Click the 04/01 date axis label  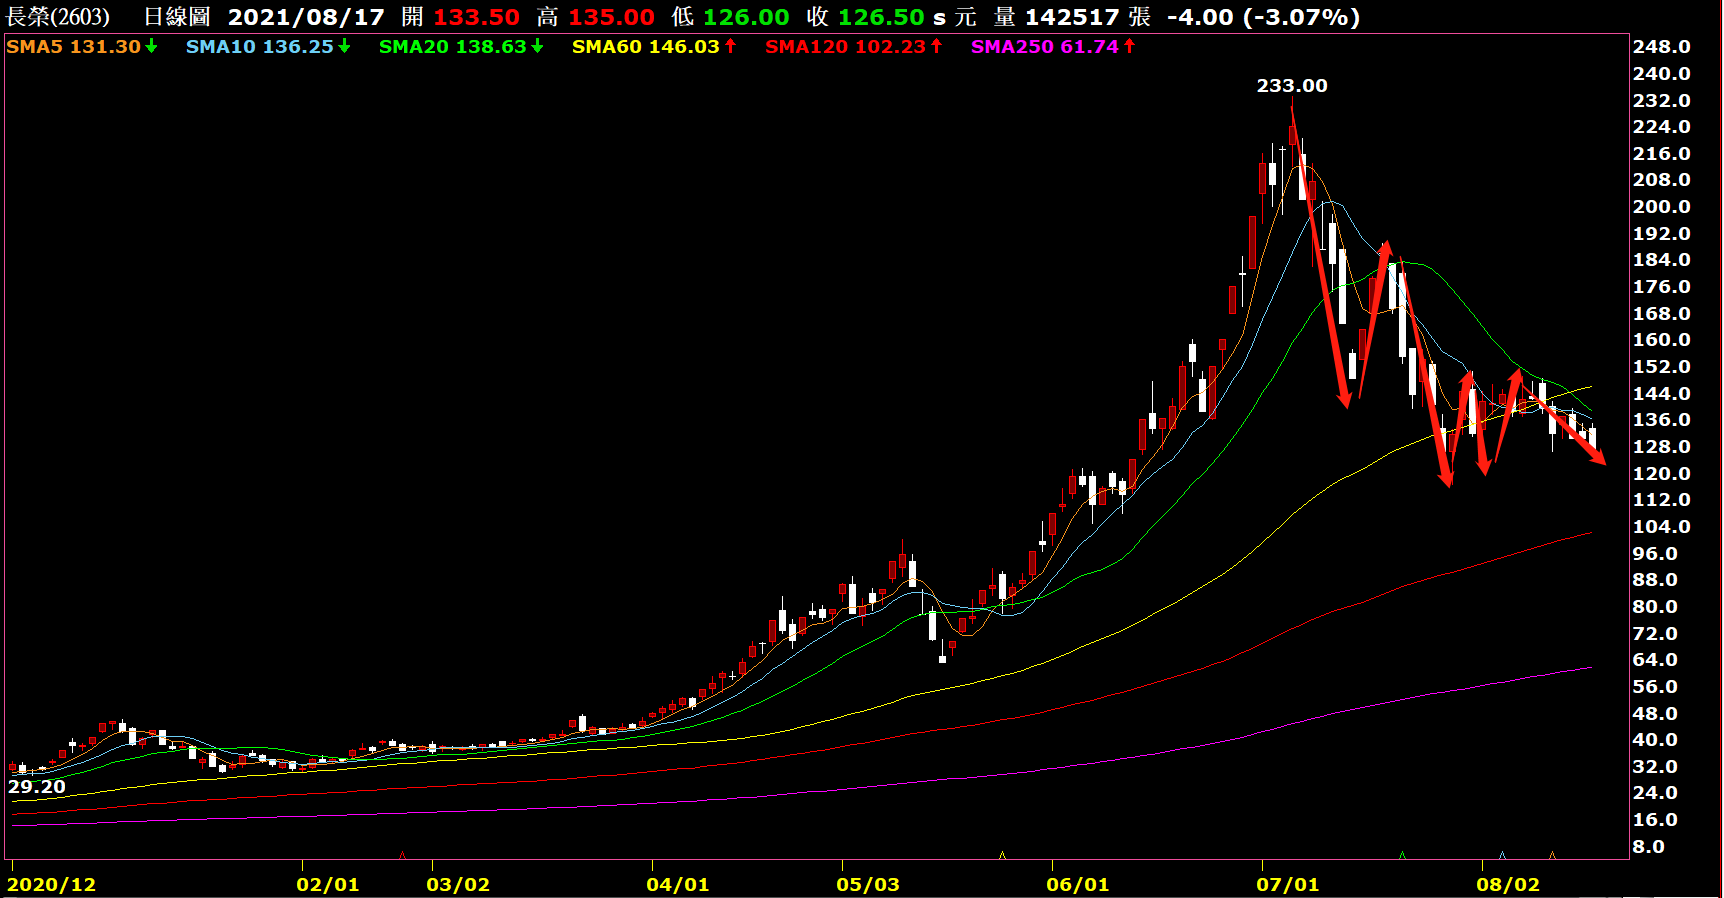coord(677,884)
